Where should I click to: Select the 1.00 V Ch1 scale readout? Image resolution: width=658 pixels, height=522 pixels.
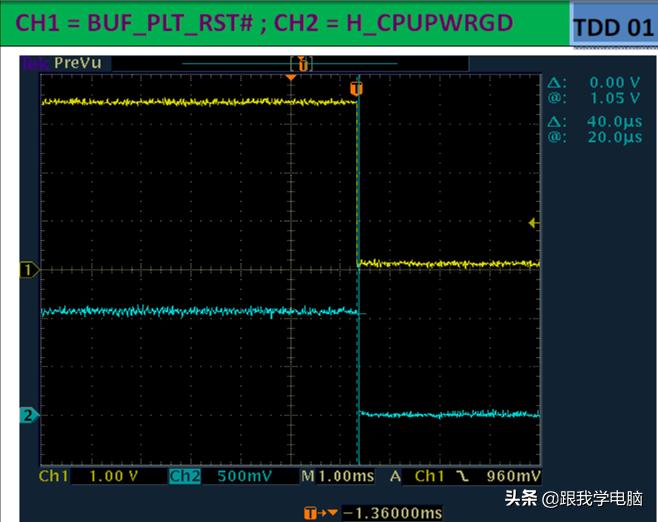111,477
